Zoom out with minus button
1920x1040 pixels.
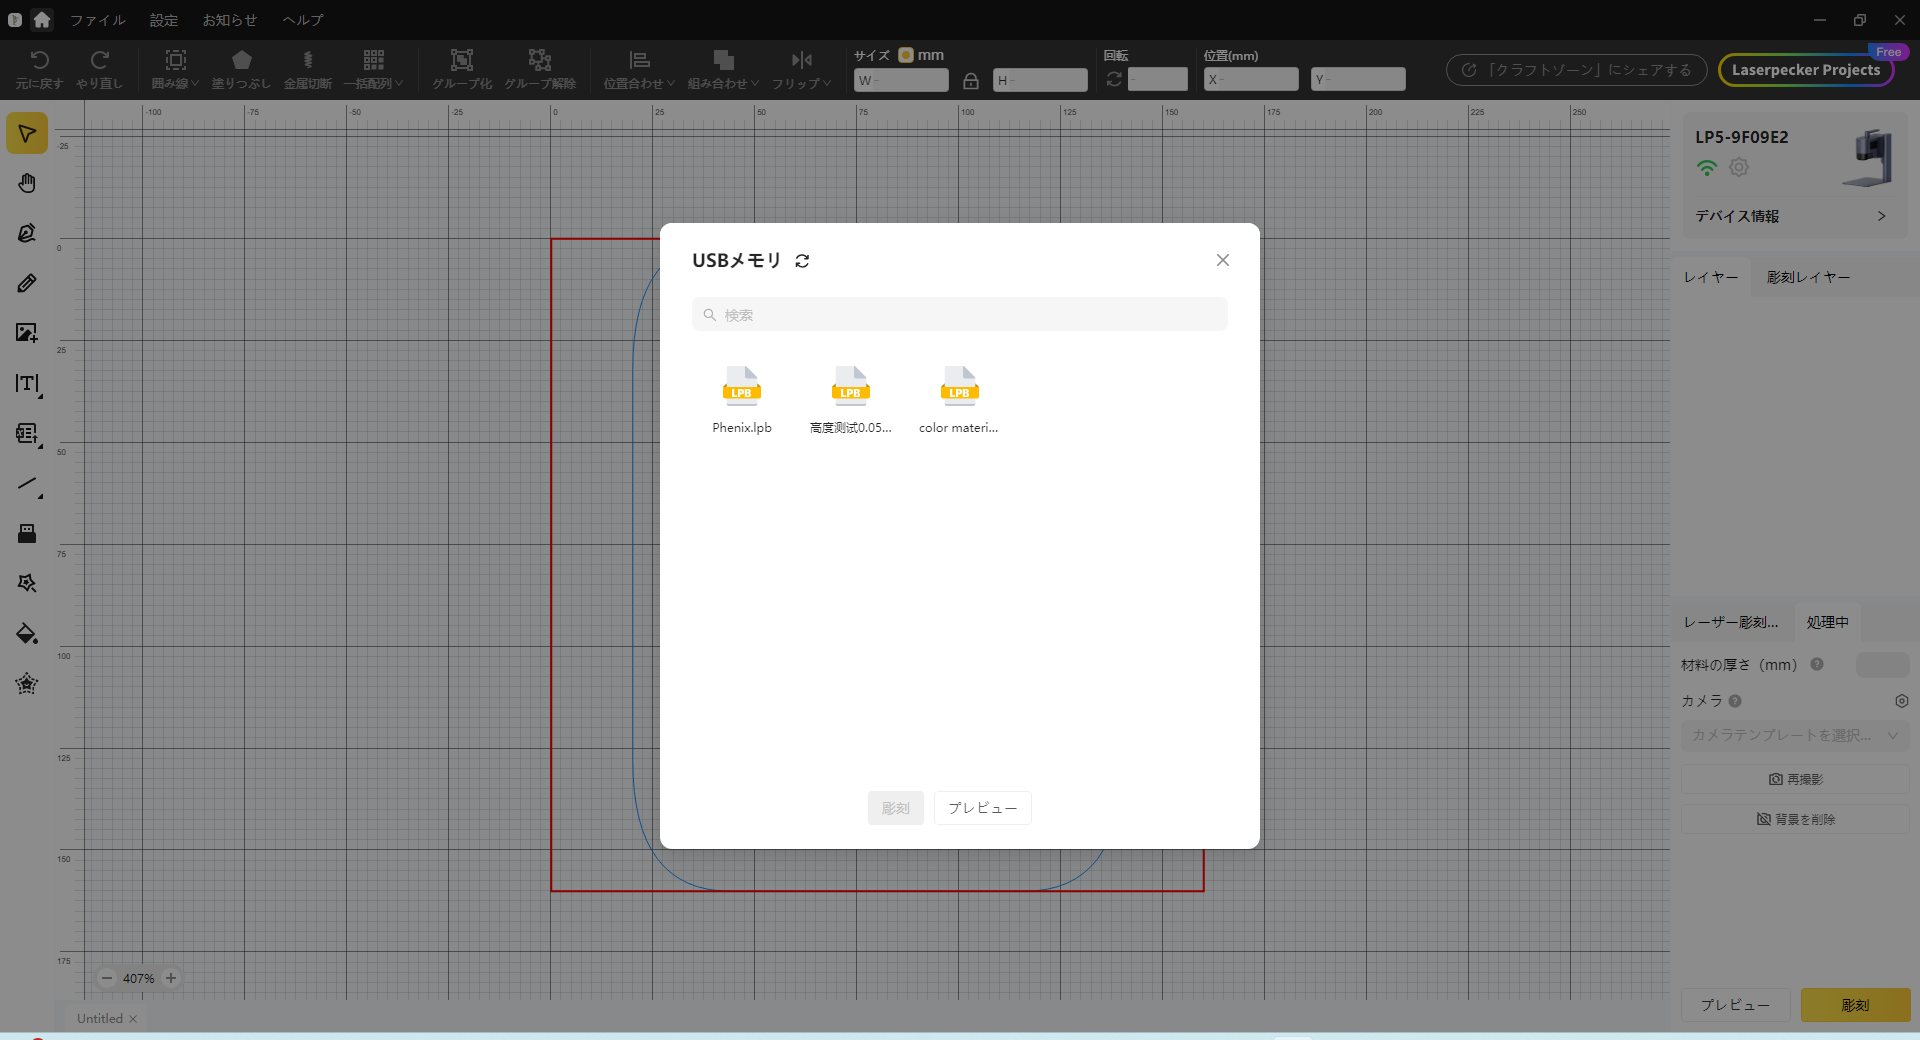click(107, 978)
